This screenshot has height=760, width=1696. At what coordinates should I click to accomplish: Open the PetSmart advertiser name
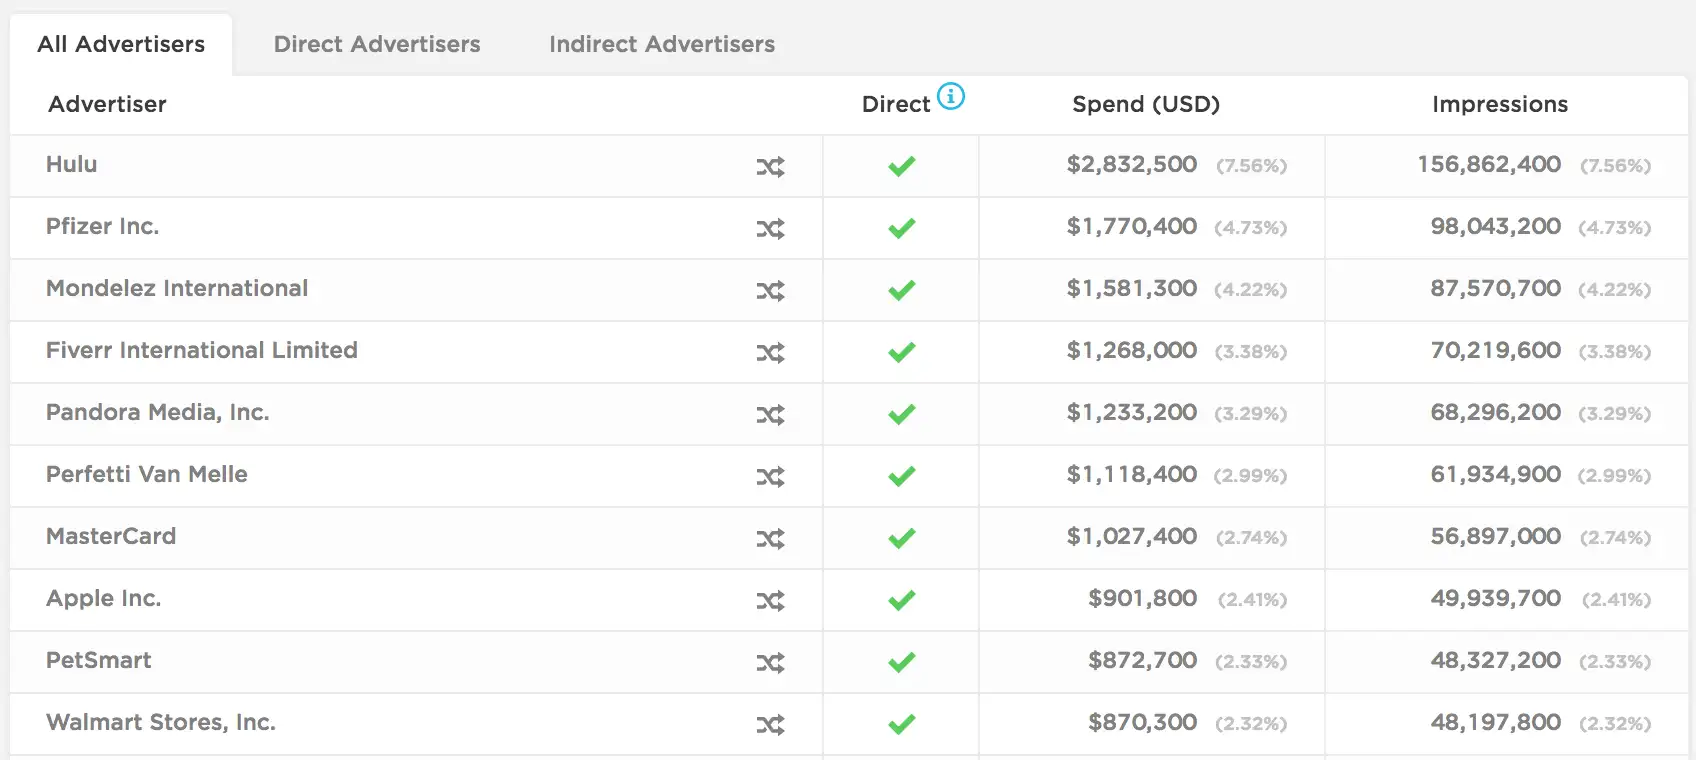(x=99, y=660)
